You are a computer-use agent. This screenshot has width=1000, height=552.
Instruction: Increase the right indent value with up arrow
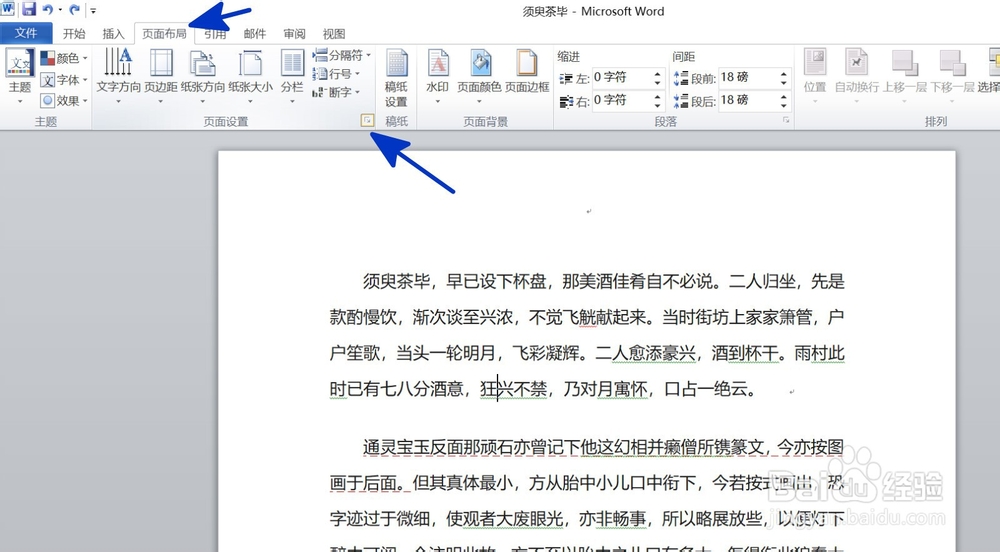click(658, 96)
